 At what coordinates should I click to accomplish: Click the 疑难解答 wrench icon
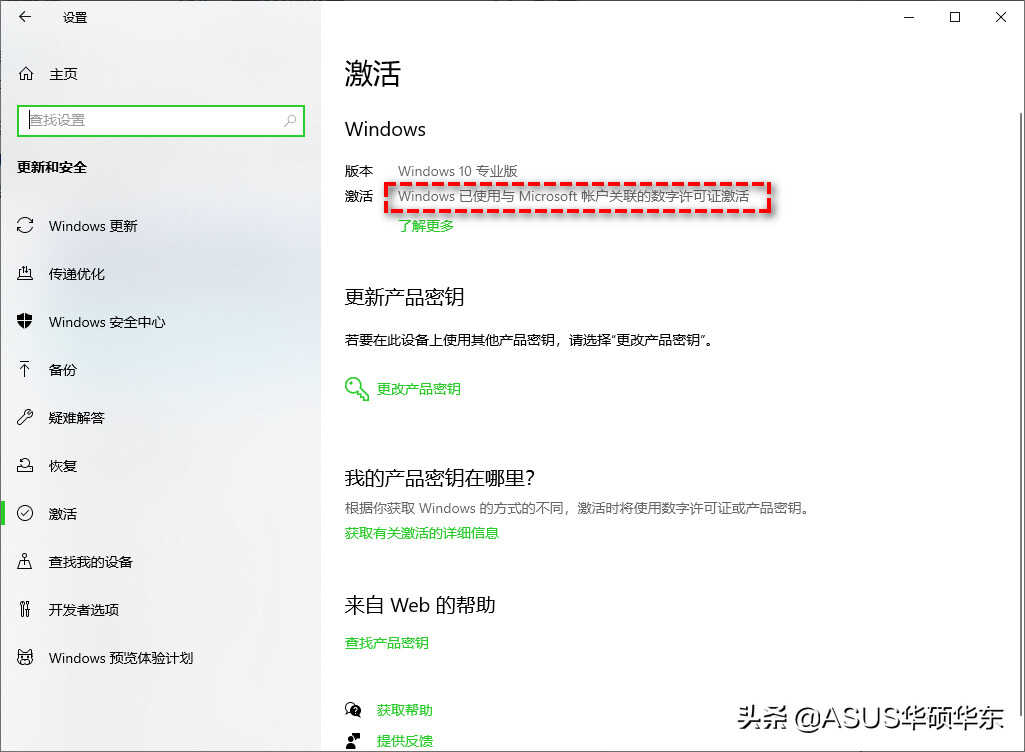(26, 418)
